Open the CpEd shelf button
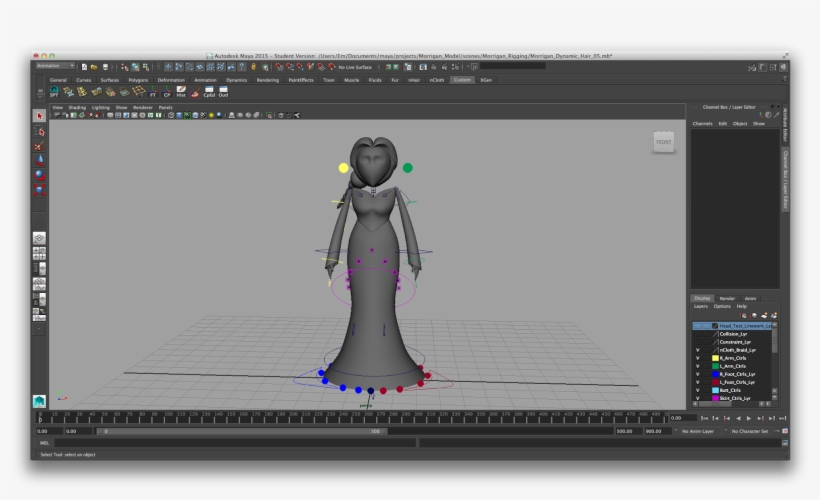The image size is (820, 500). [x=209, y=92]
